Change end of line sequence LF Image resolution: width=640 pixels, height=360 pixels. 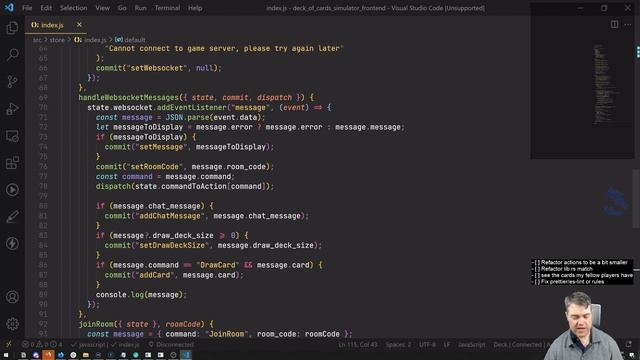tap(447, 344)
